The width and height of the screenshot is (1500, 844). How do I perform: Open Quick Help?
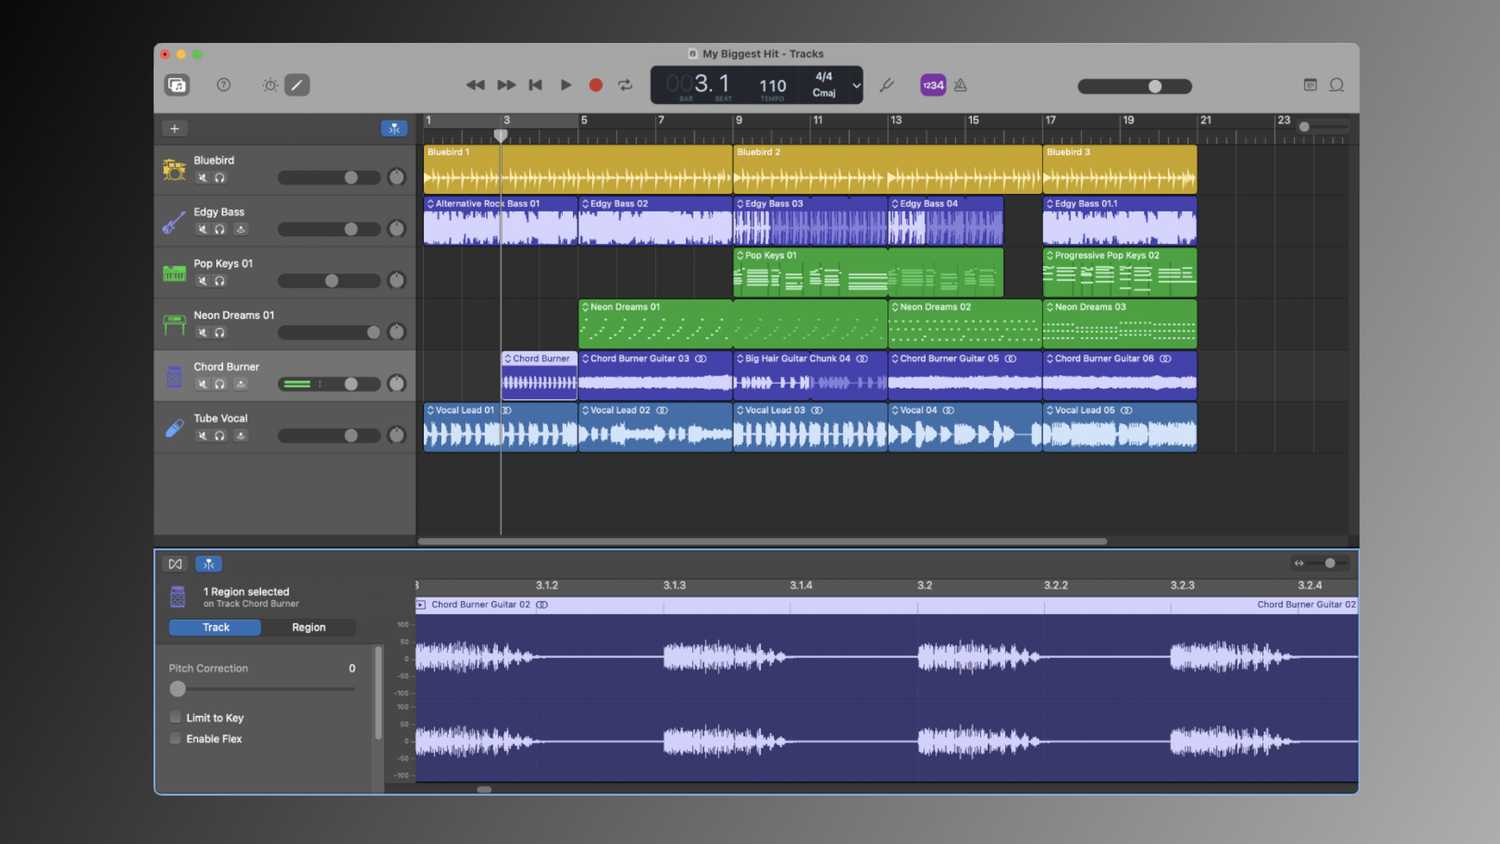(x=224, y=85)
